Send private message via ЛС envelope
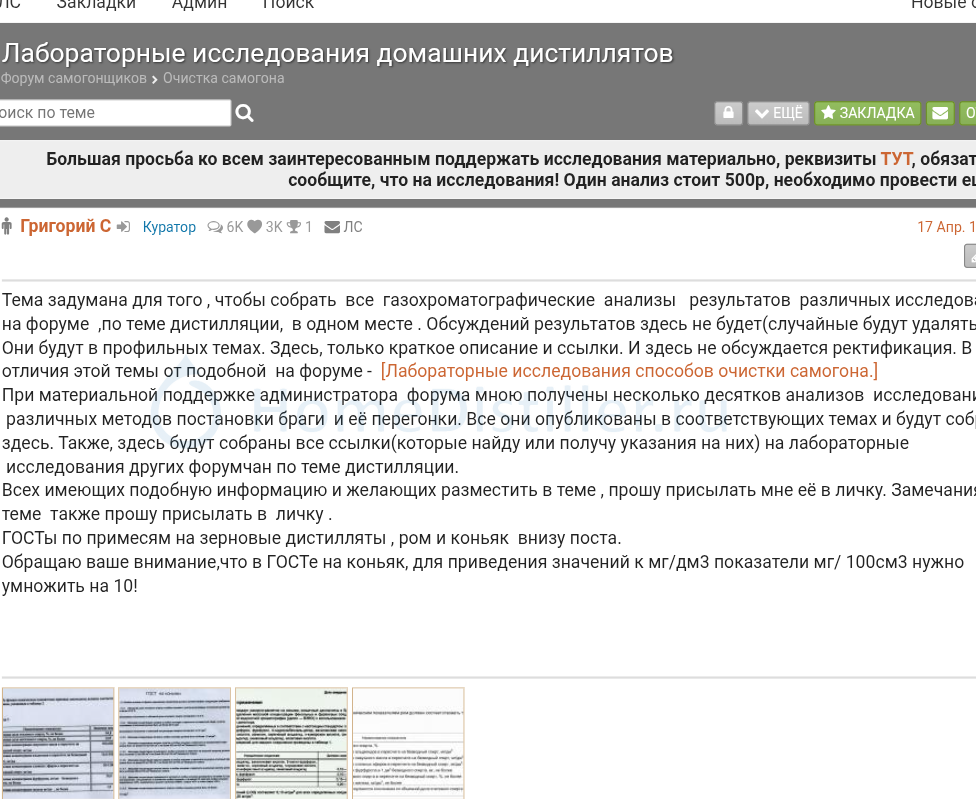Viewport: 976px width, 799px height. pyautogui.click(x=343, y=227)
